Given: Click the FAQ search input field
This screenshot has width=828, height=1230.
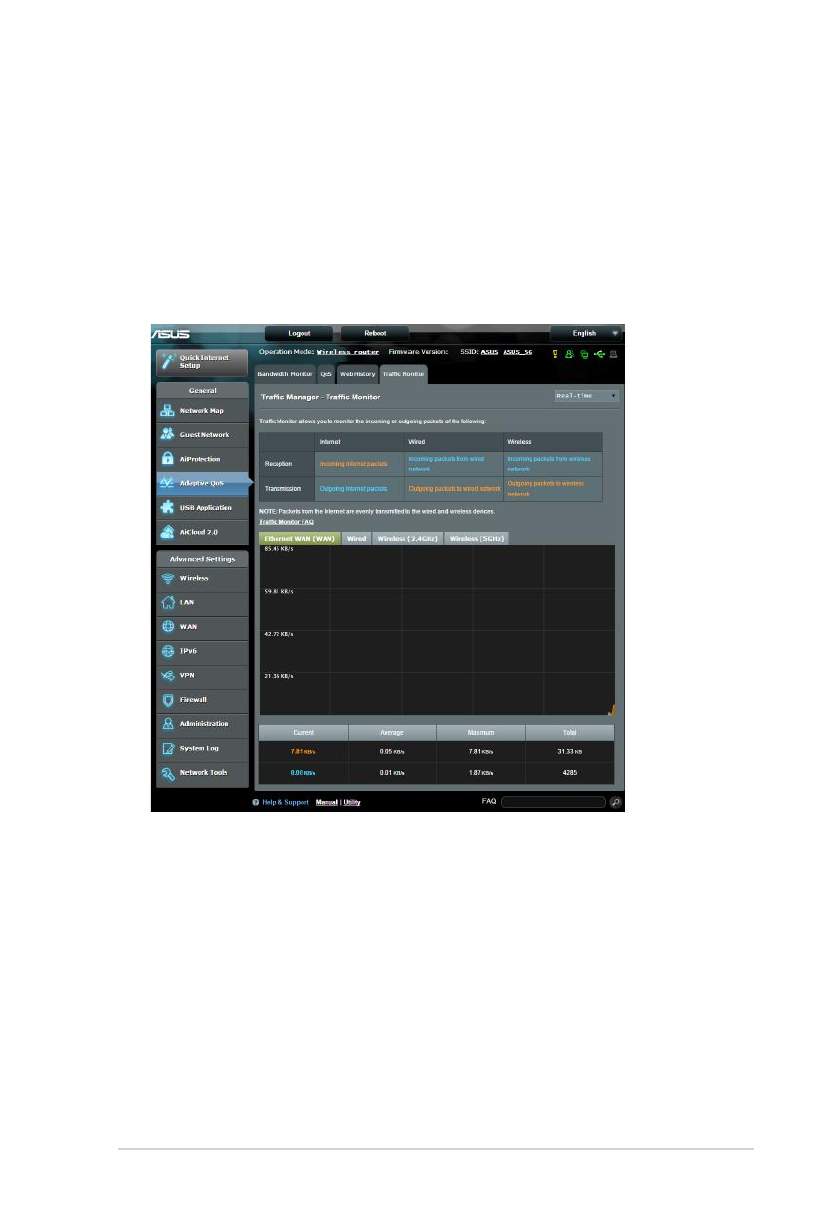Looking at the screenshot, I should (552, 802).
